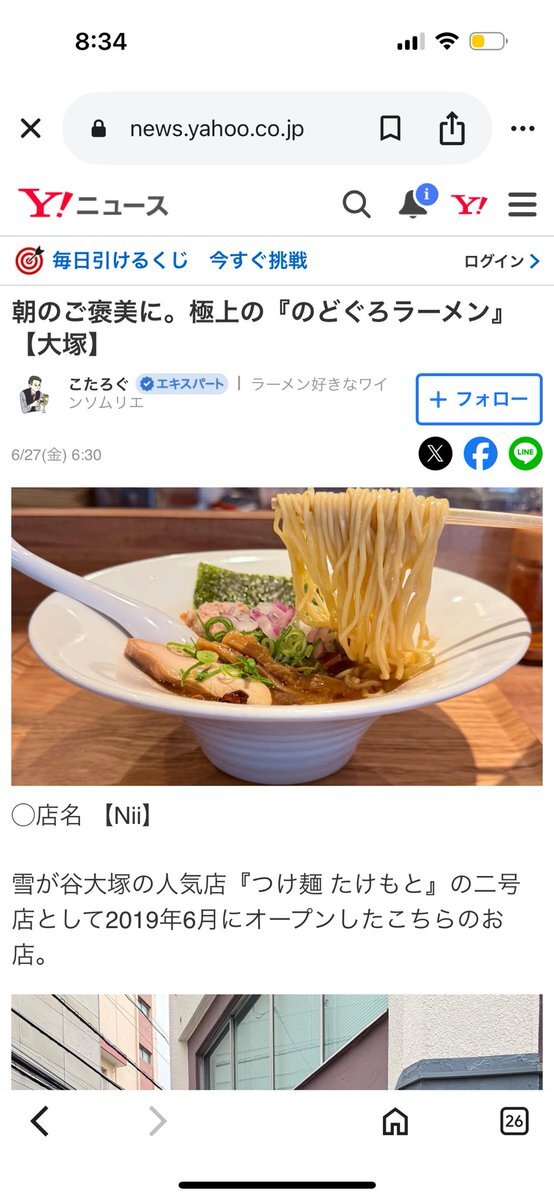
Task: Tap the ramen noodle photo
Action: coord(277,636)
